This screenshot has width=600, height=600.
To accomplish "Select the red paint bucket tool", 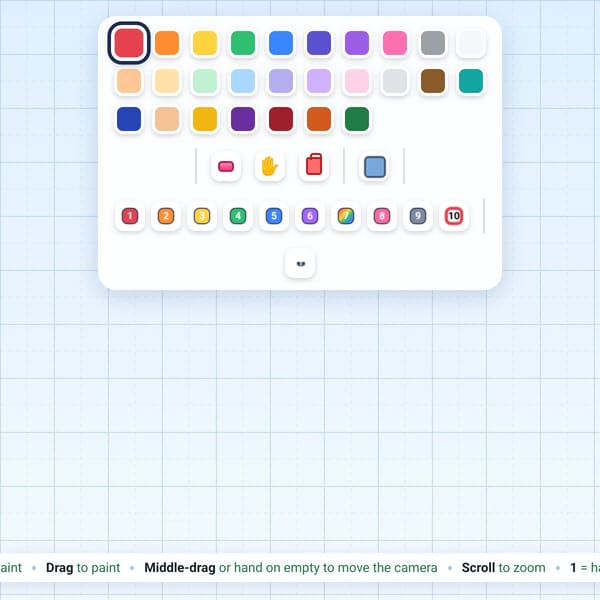I will pos(314,166).
